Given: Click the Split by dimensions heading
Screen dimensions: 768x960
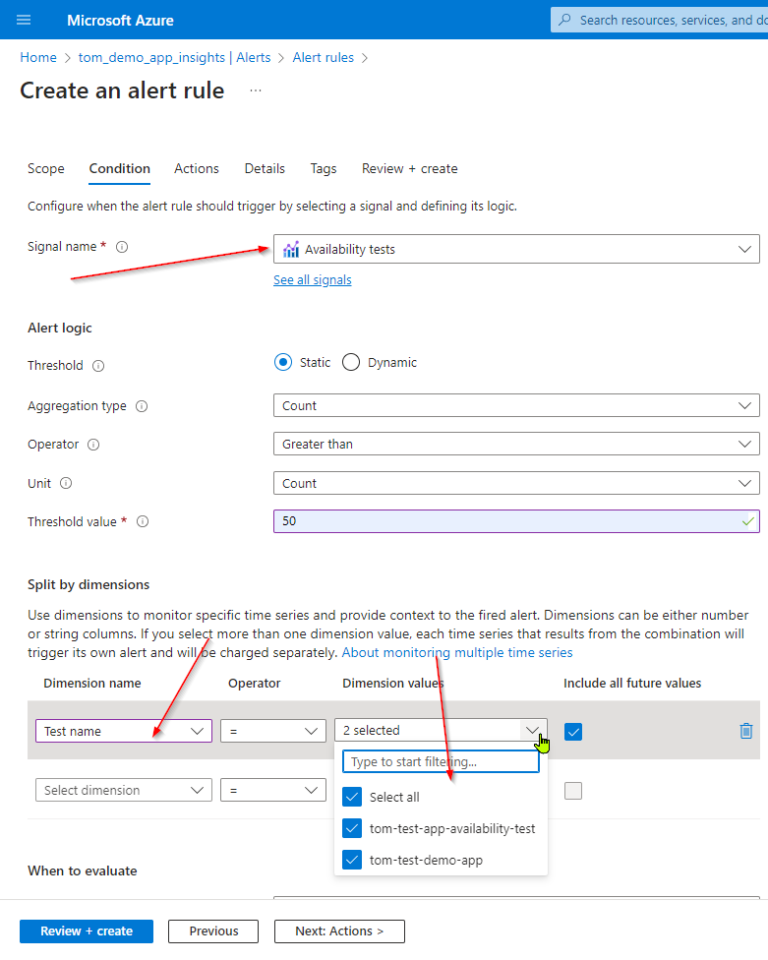Looking at the screenshot, I should (x=88, y=585).
